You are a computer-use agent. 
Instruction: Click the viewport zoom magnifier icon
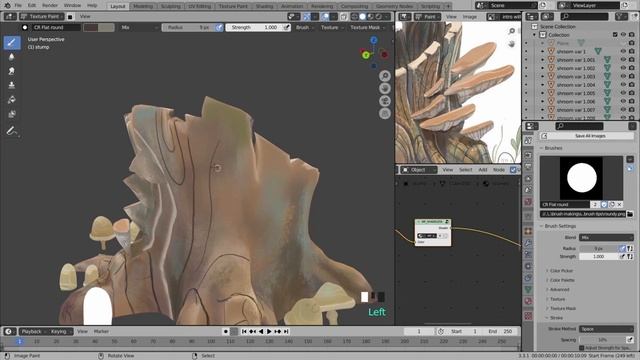384,76
